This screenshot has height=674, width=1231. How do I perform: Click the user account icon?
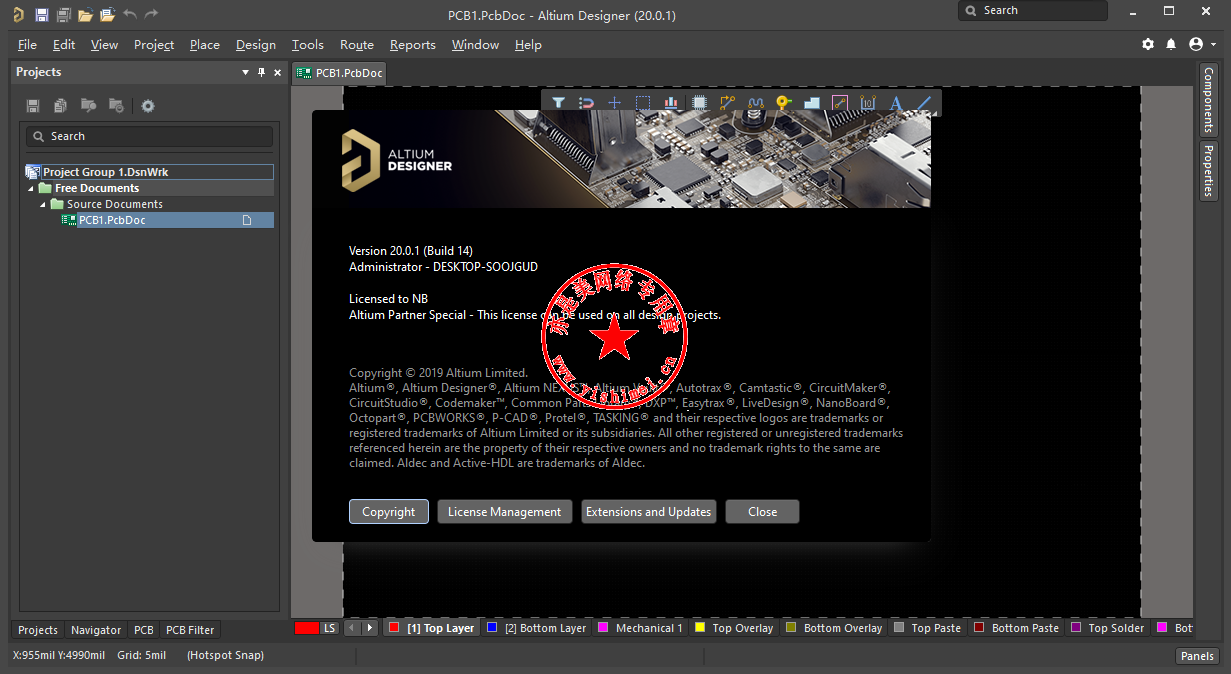point(1196,44)
